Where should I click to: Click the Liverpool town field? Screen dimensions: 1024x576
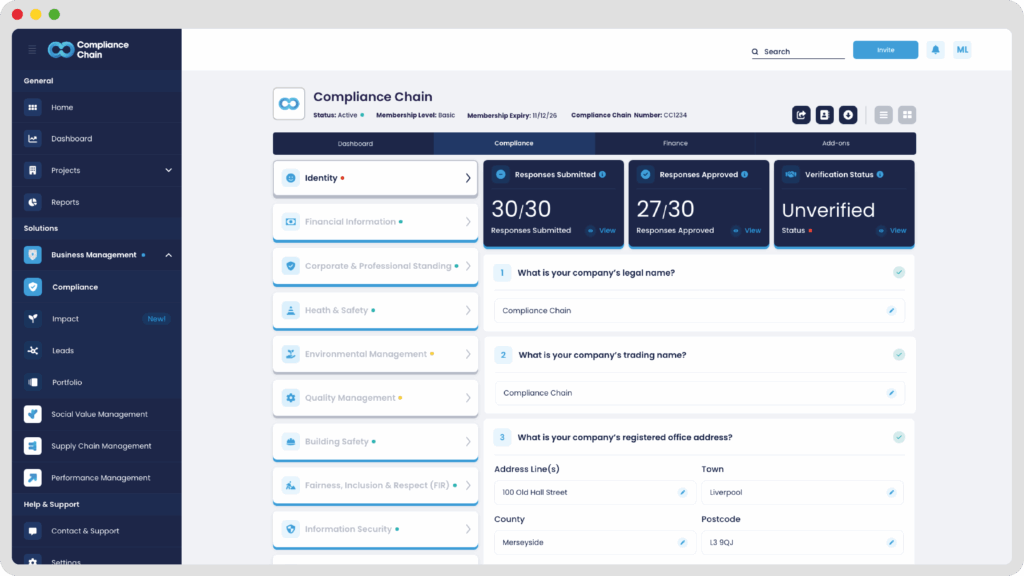(x=802, y=492)
